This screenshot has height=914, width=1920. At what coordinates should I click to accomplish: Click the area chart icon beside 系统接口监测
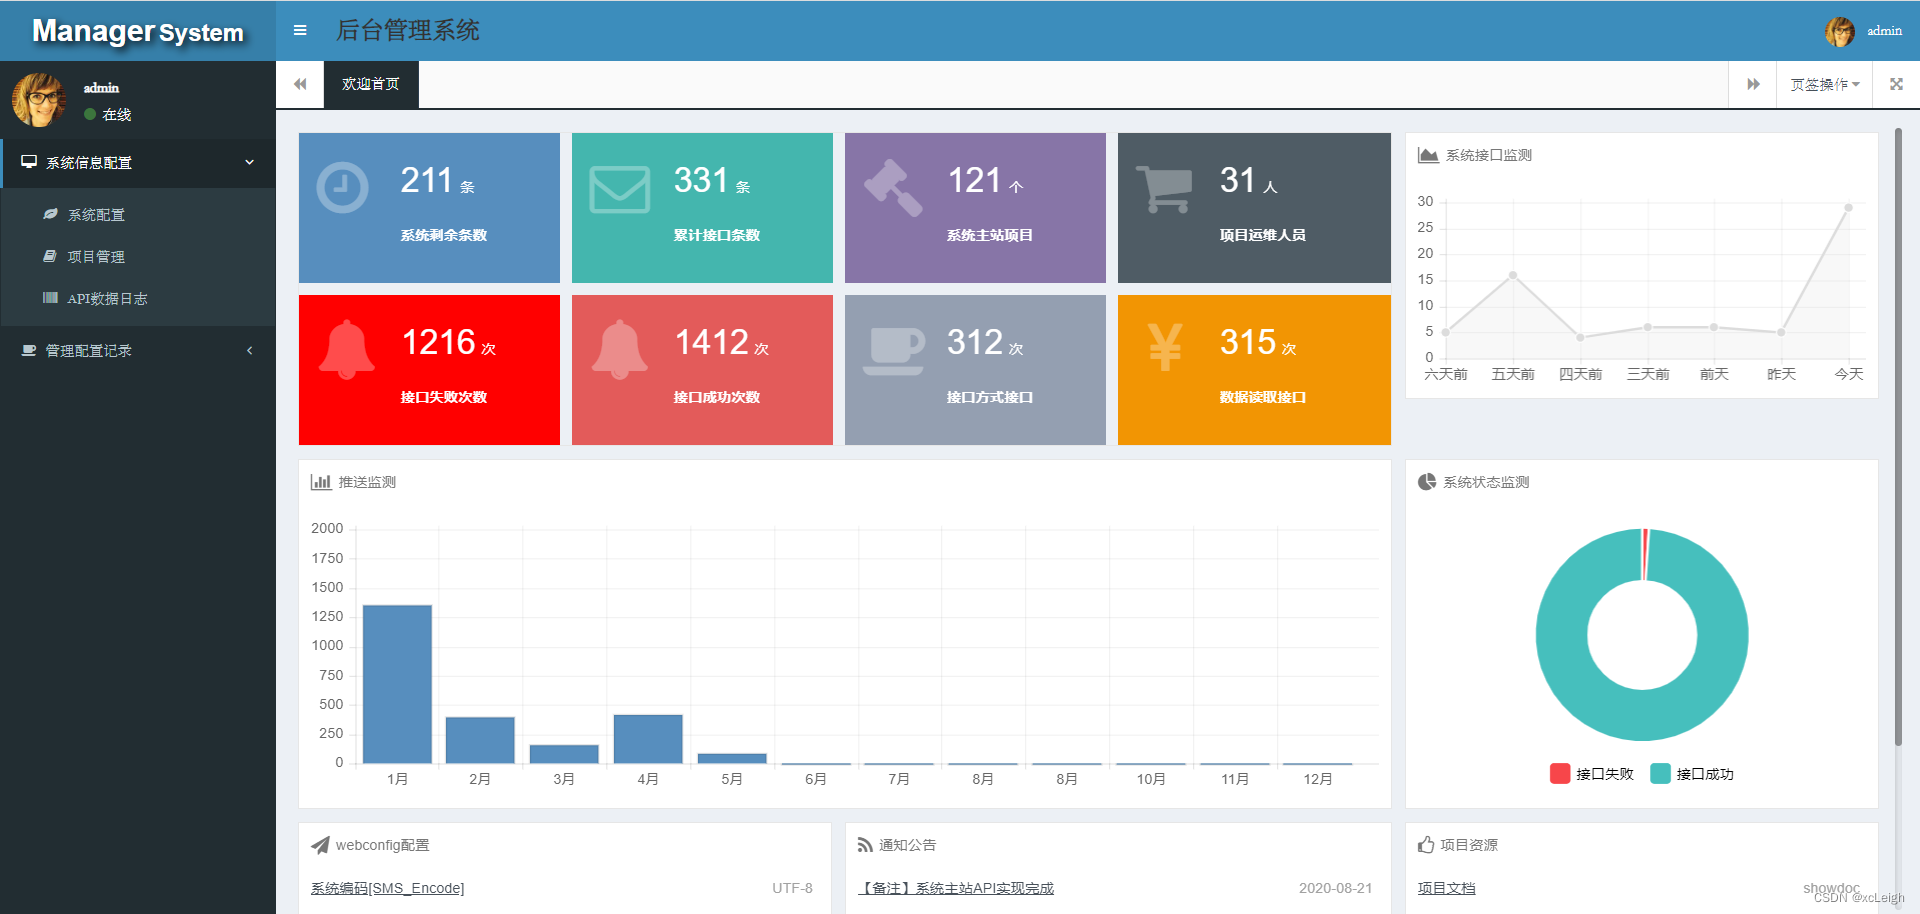click(1428, 155)
